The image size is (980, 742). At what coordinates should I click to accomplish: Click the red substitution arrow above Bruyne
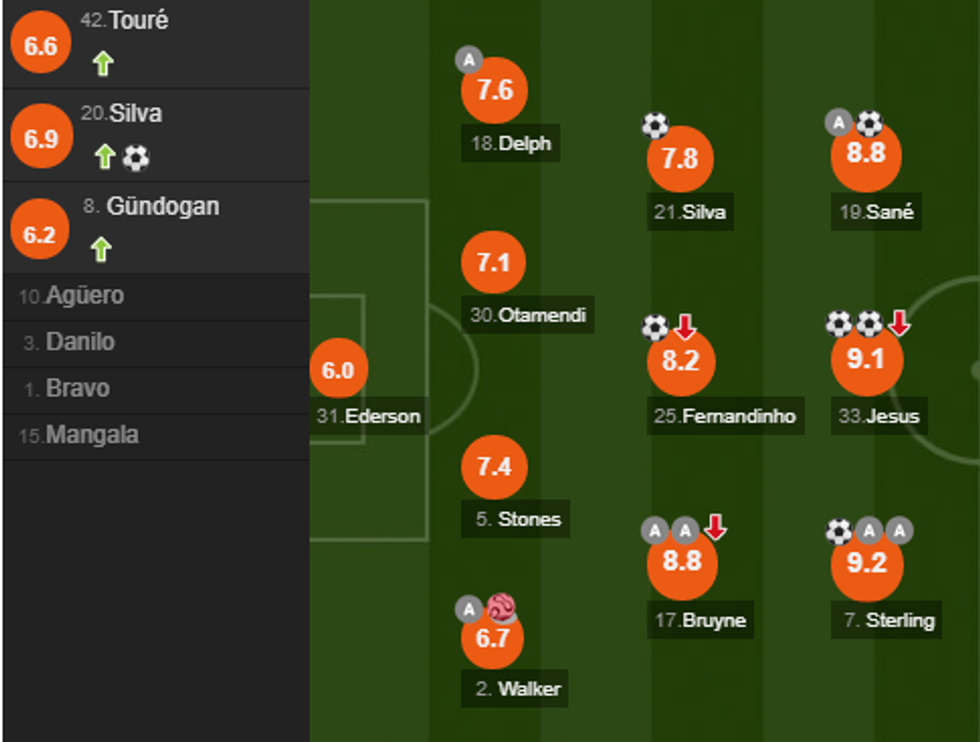click(x=715, y=527)
